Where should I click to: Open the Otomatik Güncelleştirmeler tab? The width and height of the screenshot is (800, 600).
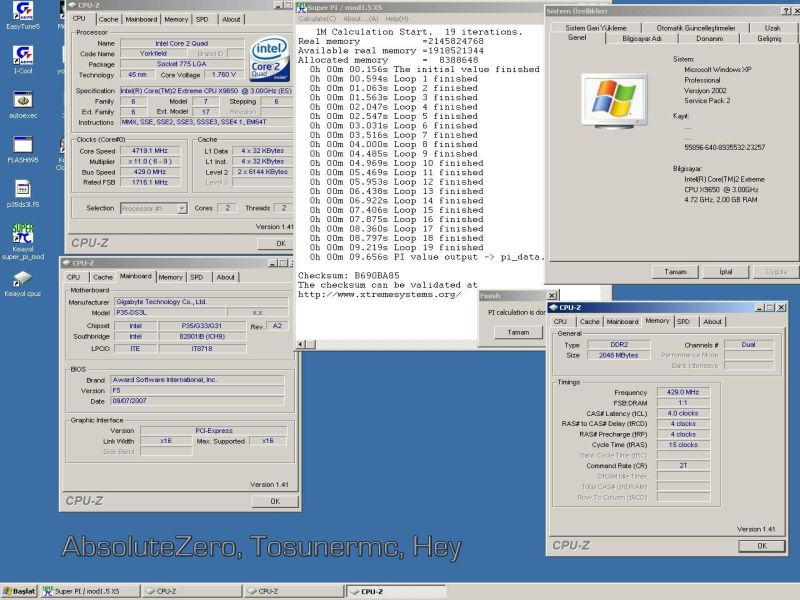696,28
